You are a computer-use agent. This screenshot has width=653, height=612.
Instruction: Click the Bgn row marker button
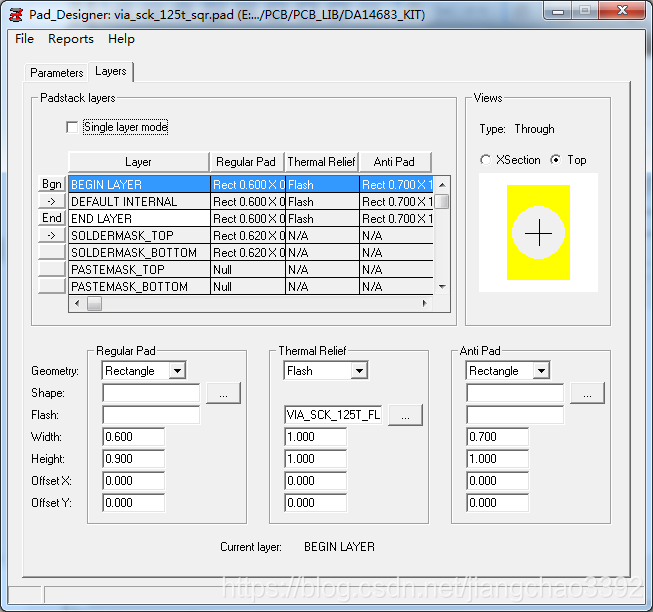tap(51, 184)
